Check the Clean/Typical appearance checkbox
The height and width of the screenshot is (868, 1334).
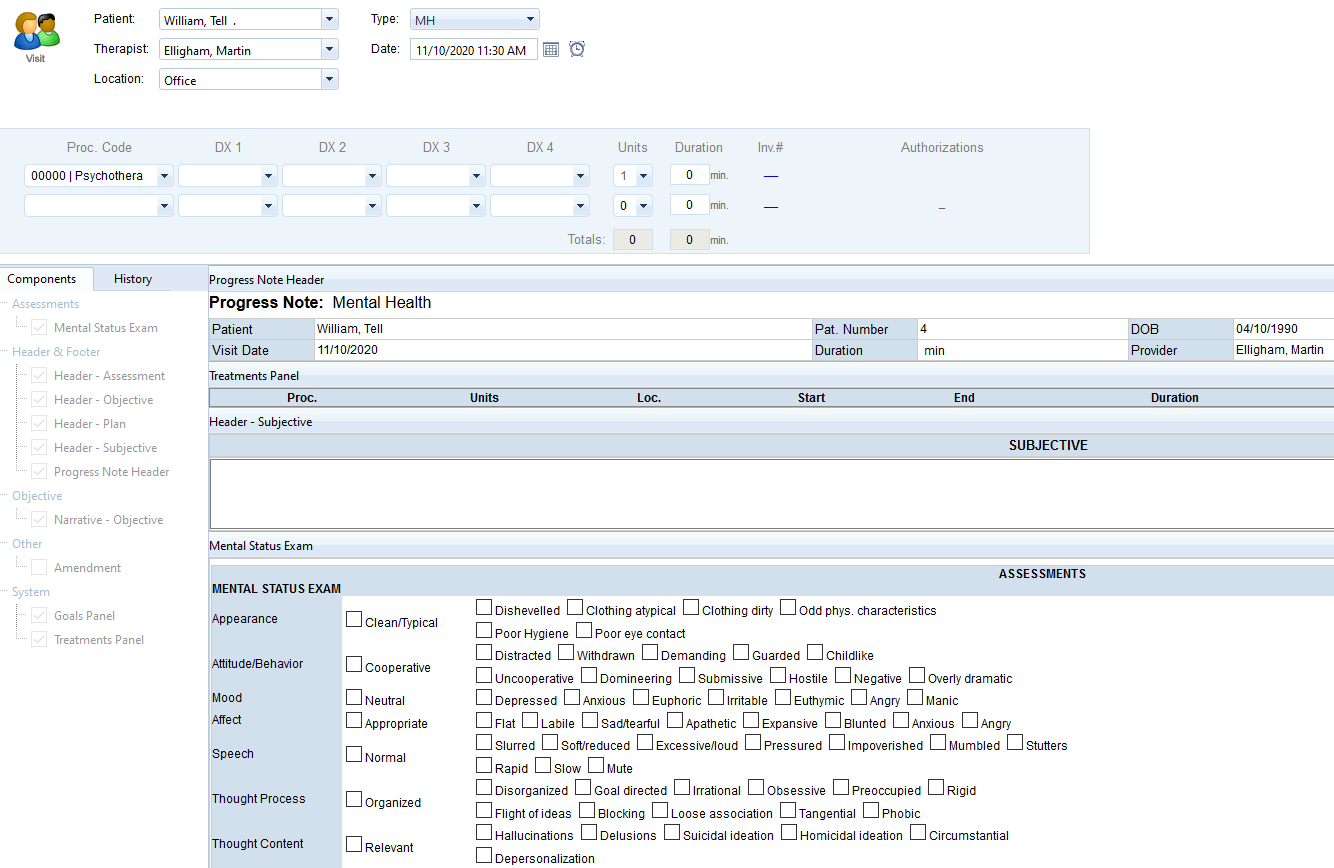(354, 620)
